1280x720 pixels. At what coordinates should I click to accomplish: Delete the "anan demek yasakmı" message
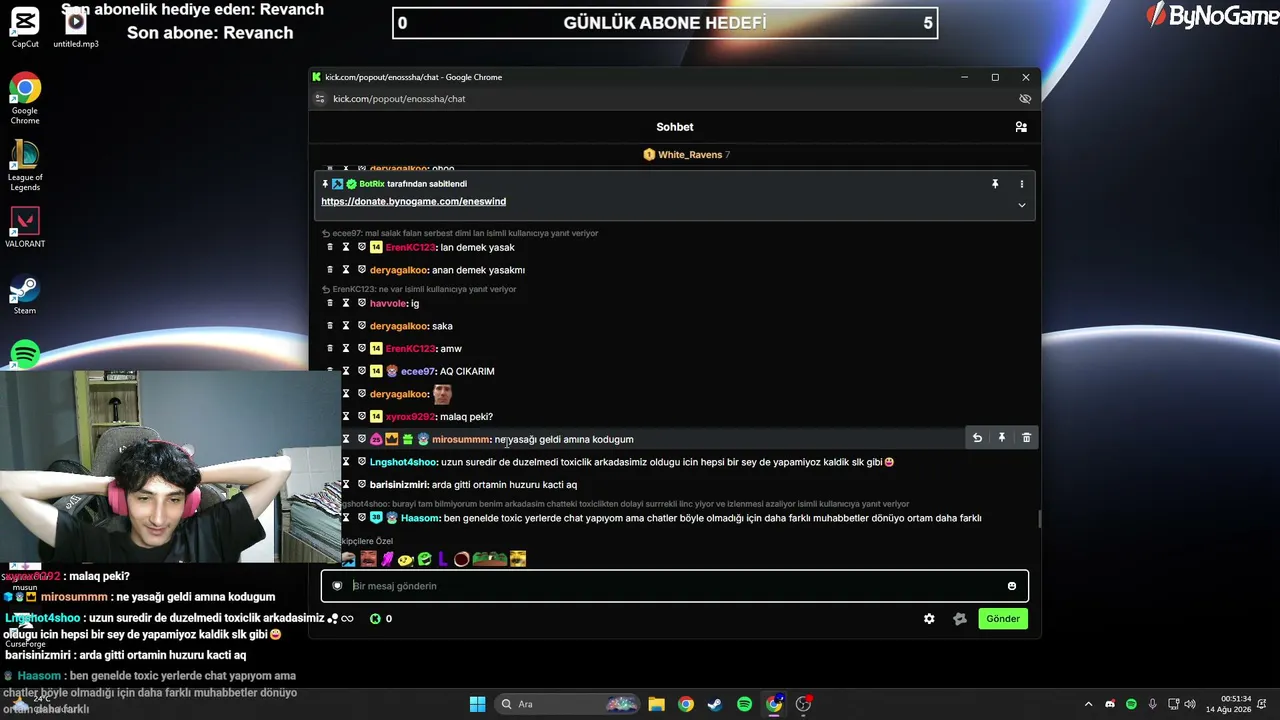tap(330, 270)
